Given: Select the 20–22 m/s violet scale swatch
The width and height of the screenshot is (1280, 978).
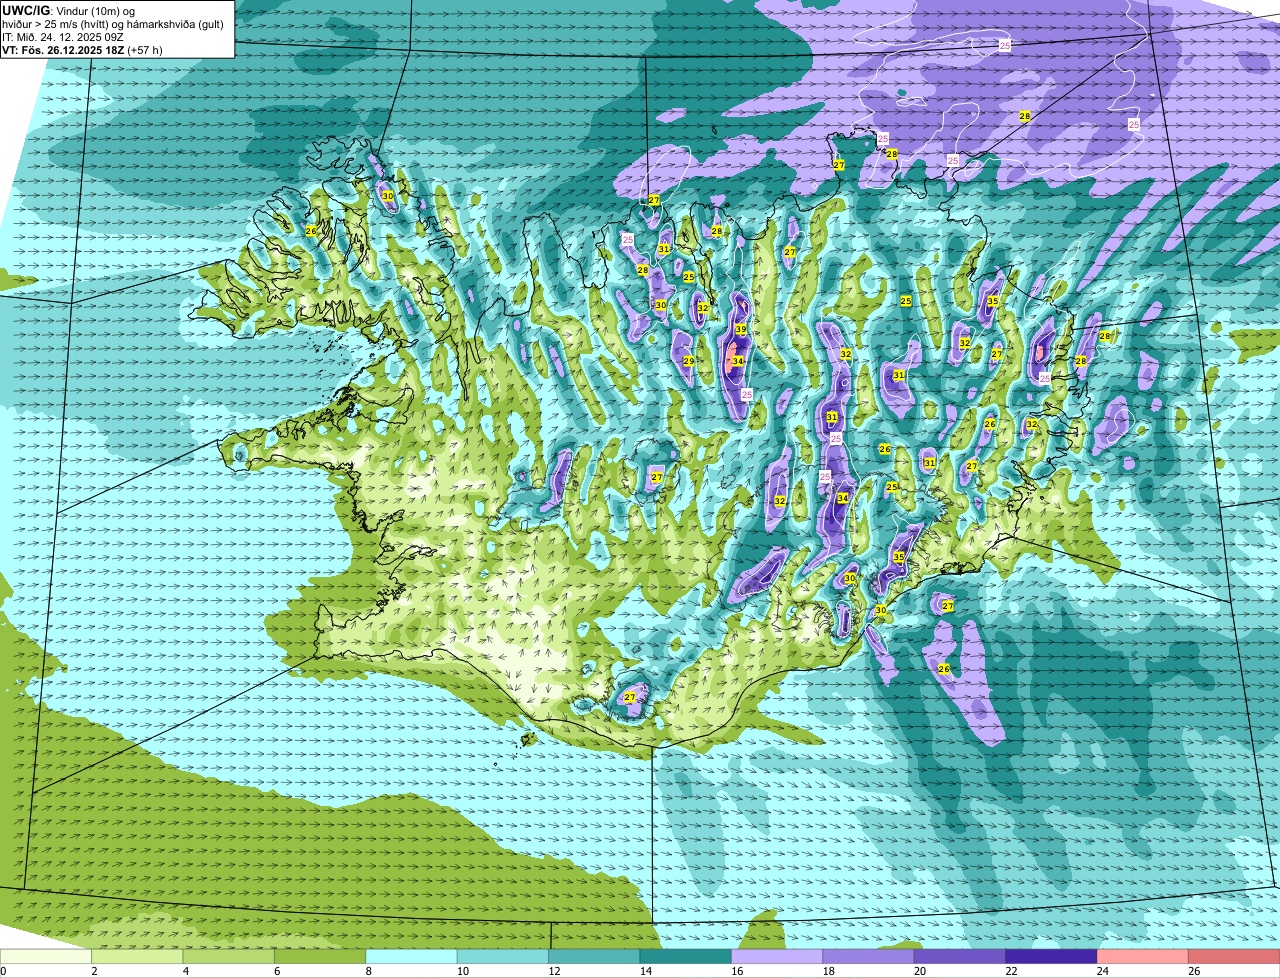Looking at the screenshot, I should 960,956.
